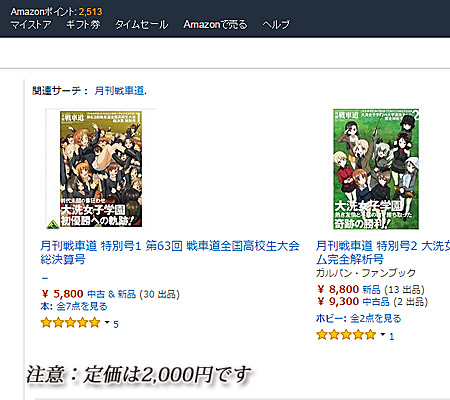
Task: Click the ¥9,300 中古品 offer link
Action: click(x=372, y=301)
